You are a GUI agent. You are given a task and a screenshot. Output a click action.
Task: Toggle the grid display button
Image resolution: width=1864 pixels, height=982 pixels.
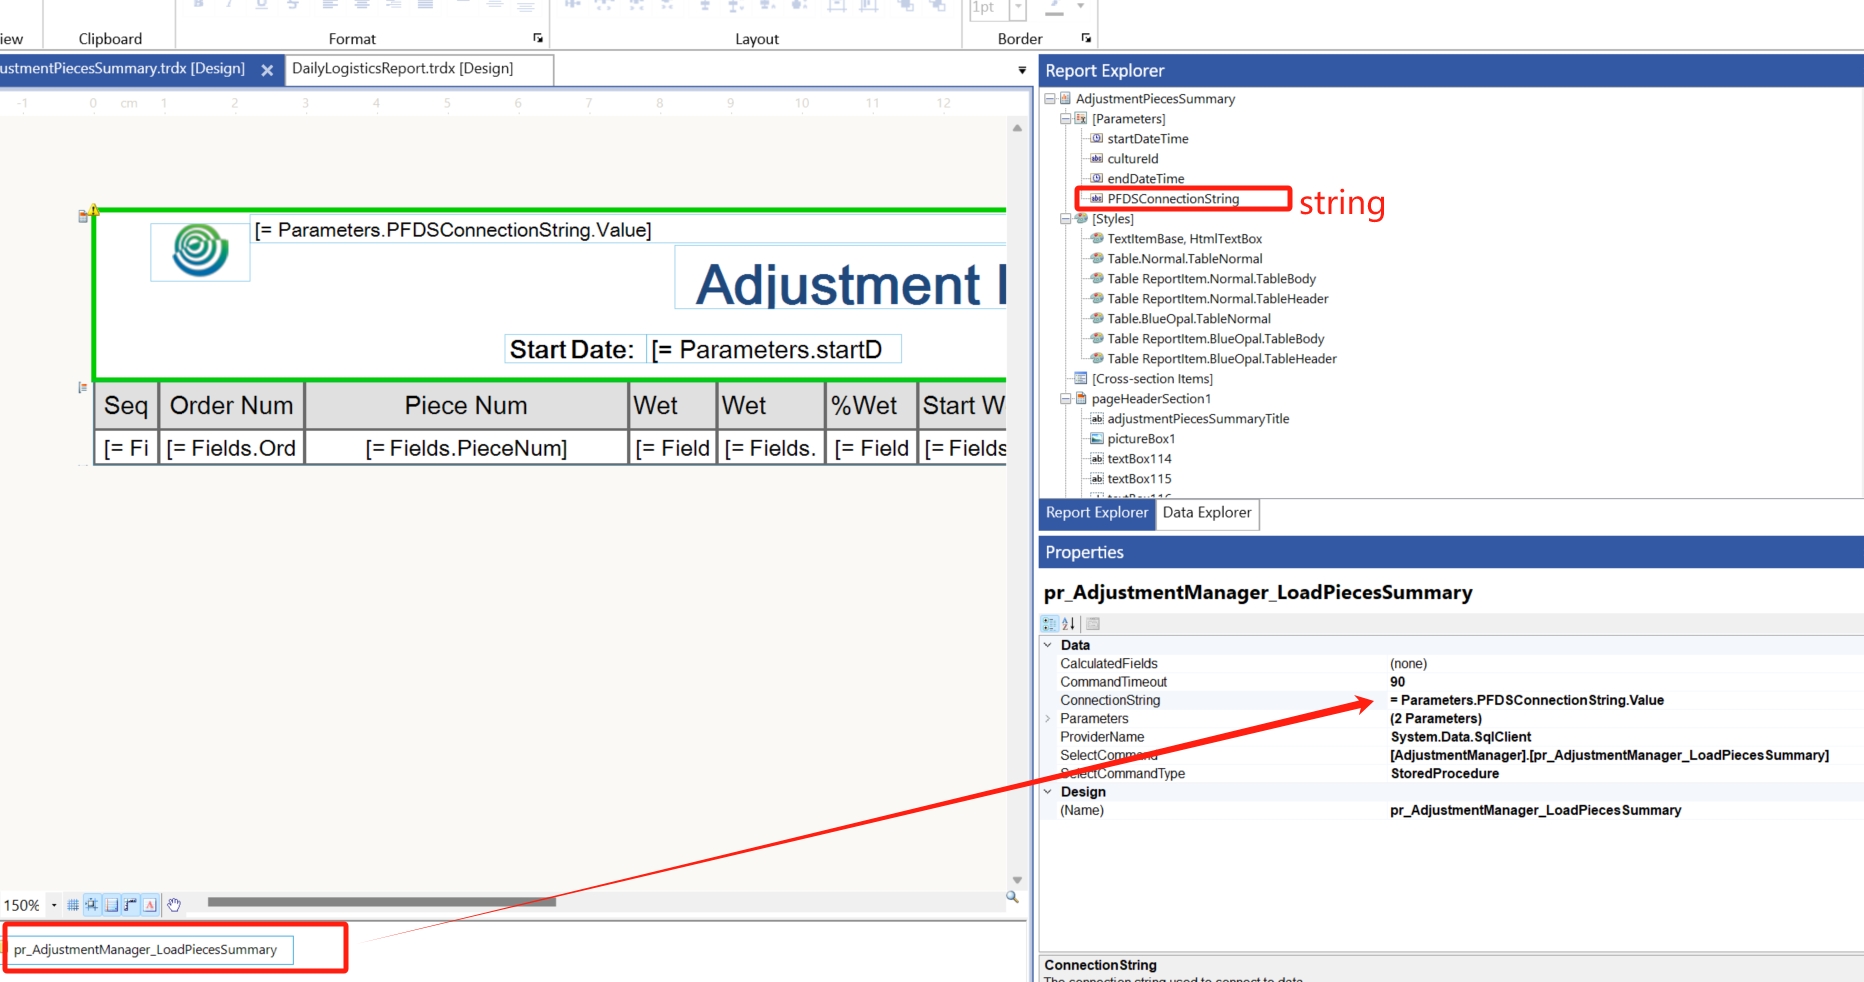[x=73, y=905]
